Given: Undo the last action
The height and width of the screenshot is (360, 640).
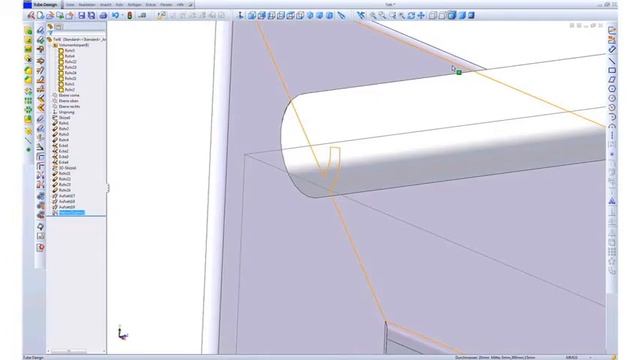Looking at the screenshot, I should tap(116, 16).
